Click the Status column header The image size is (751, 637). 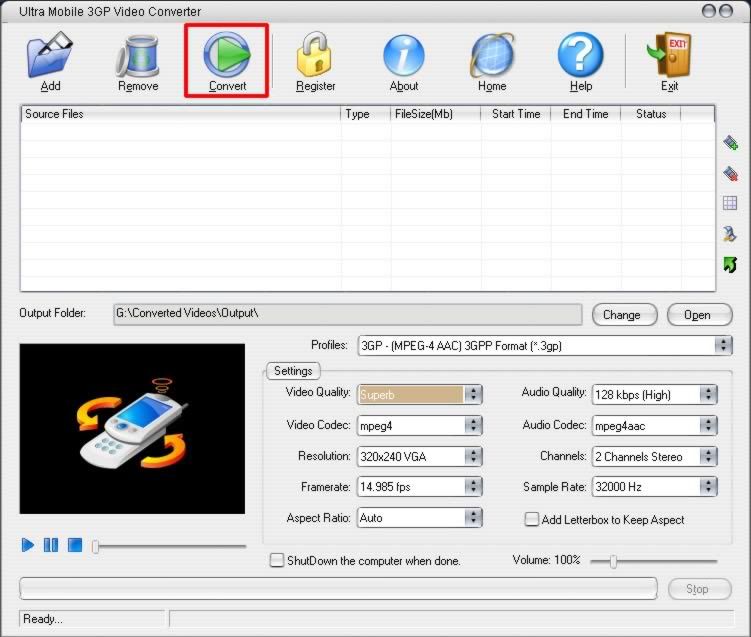click(x=651, y=114)
